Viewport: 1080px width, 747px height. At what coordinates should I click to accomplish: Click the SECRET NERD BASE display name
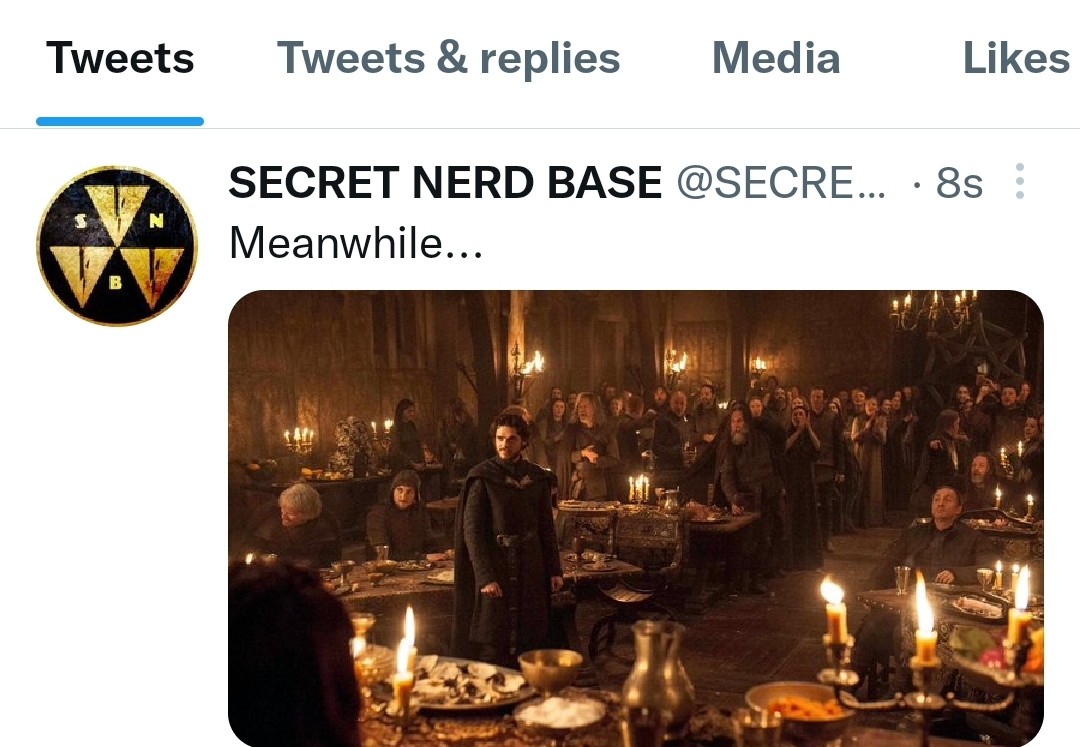pyautogui.click(x=445, y=183)
